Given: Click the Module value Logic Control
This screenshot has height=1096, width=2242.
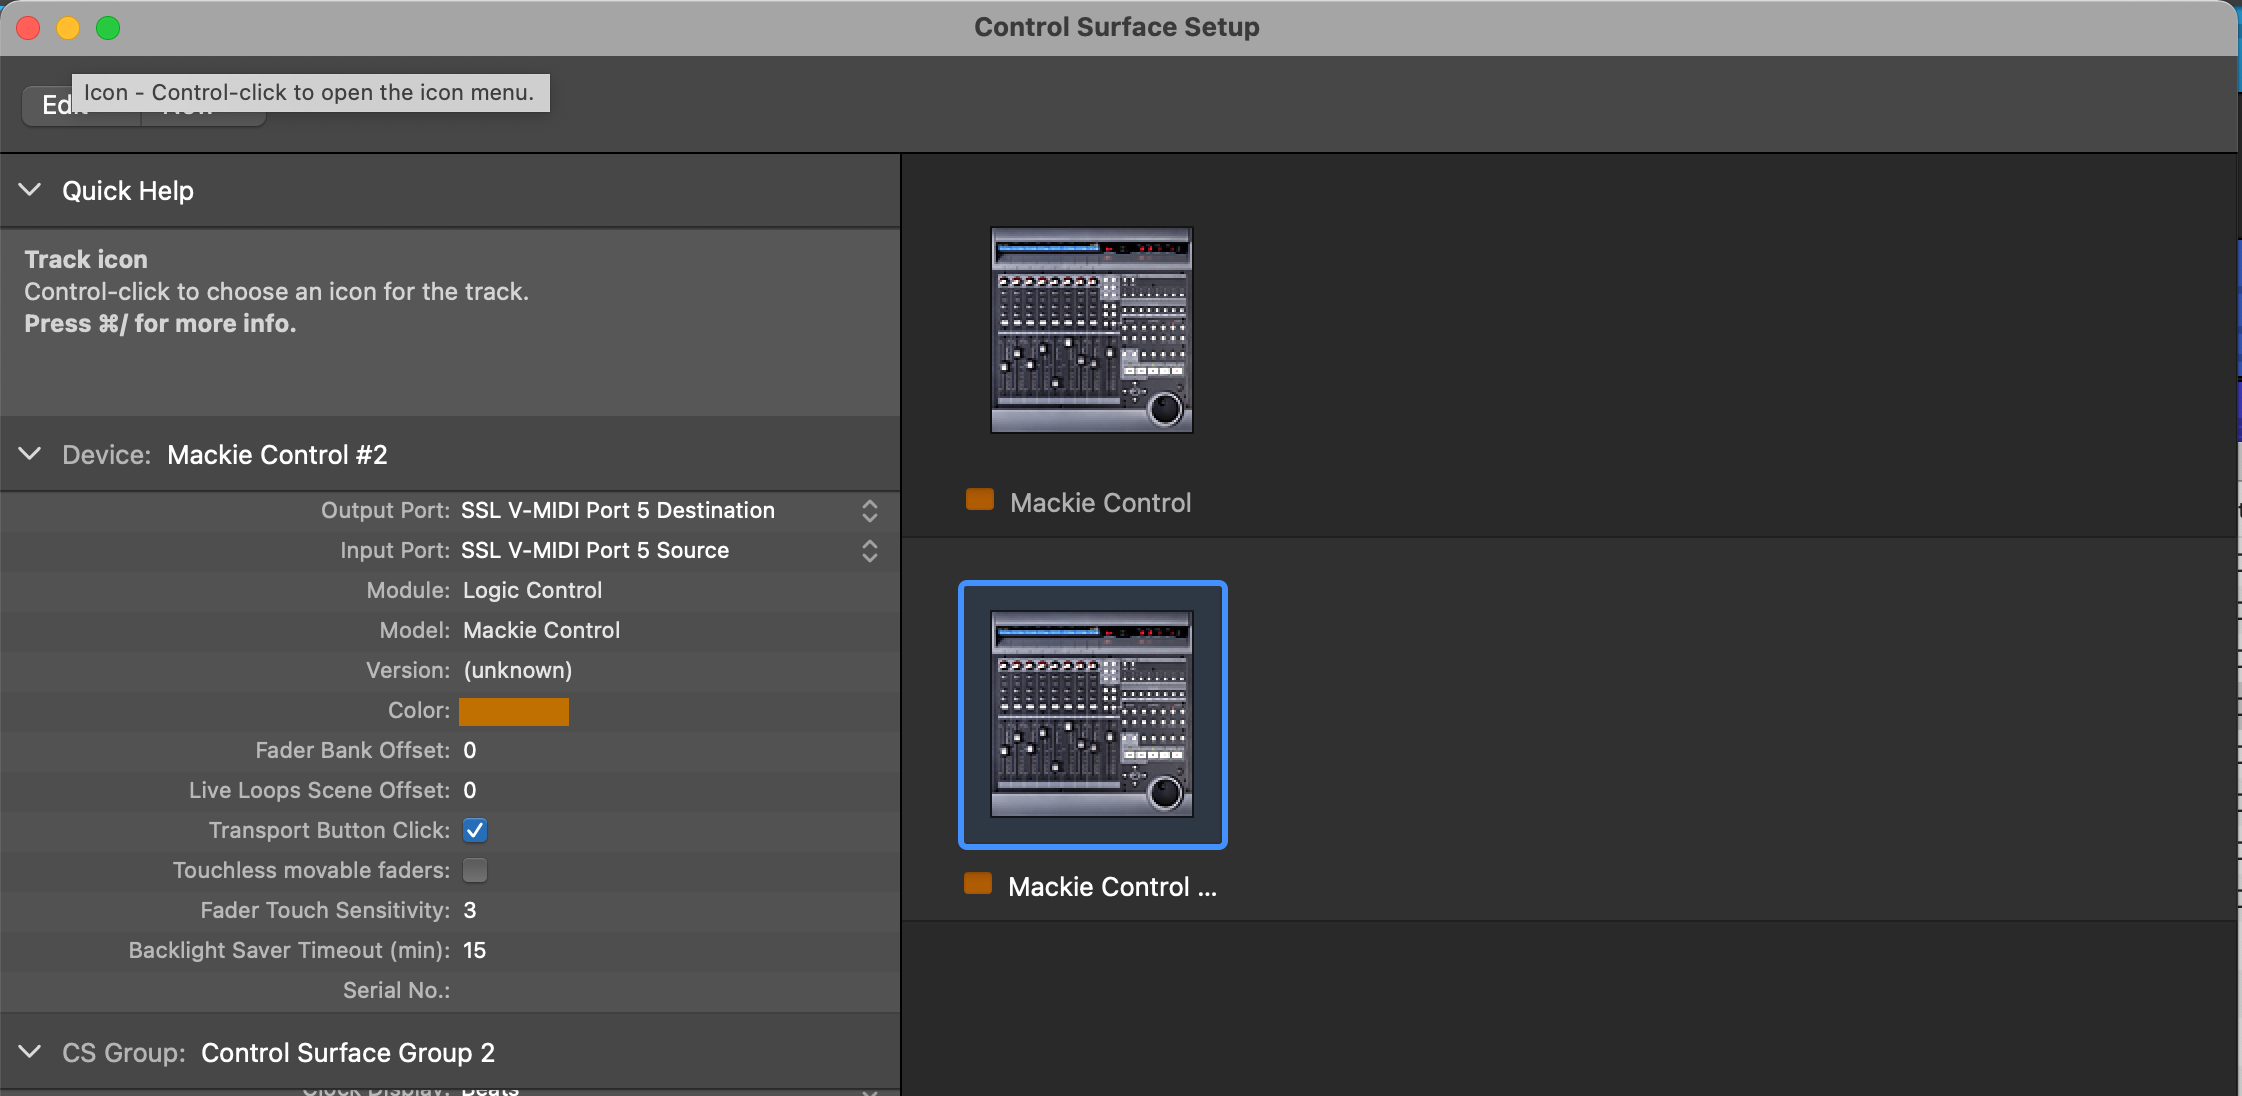Looking at the screenshot, I should (x=533, y=590).
